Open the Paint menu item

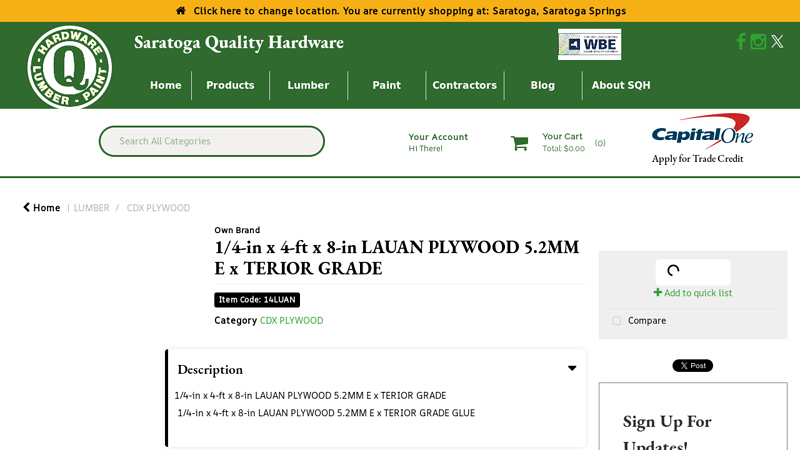(386, 85)
